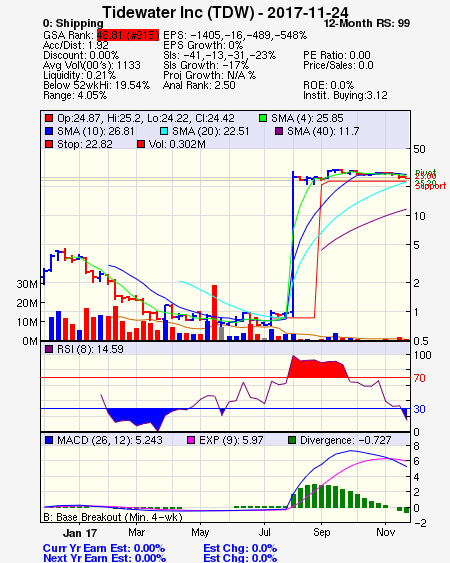Click the RSI (8): 14.59 legend text

click(x=90, y=349)
